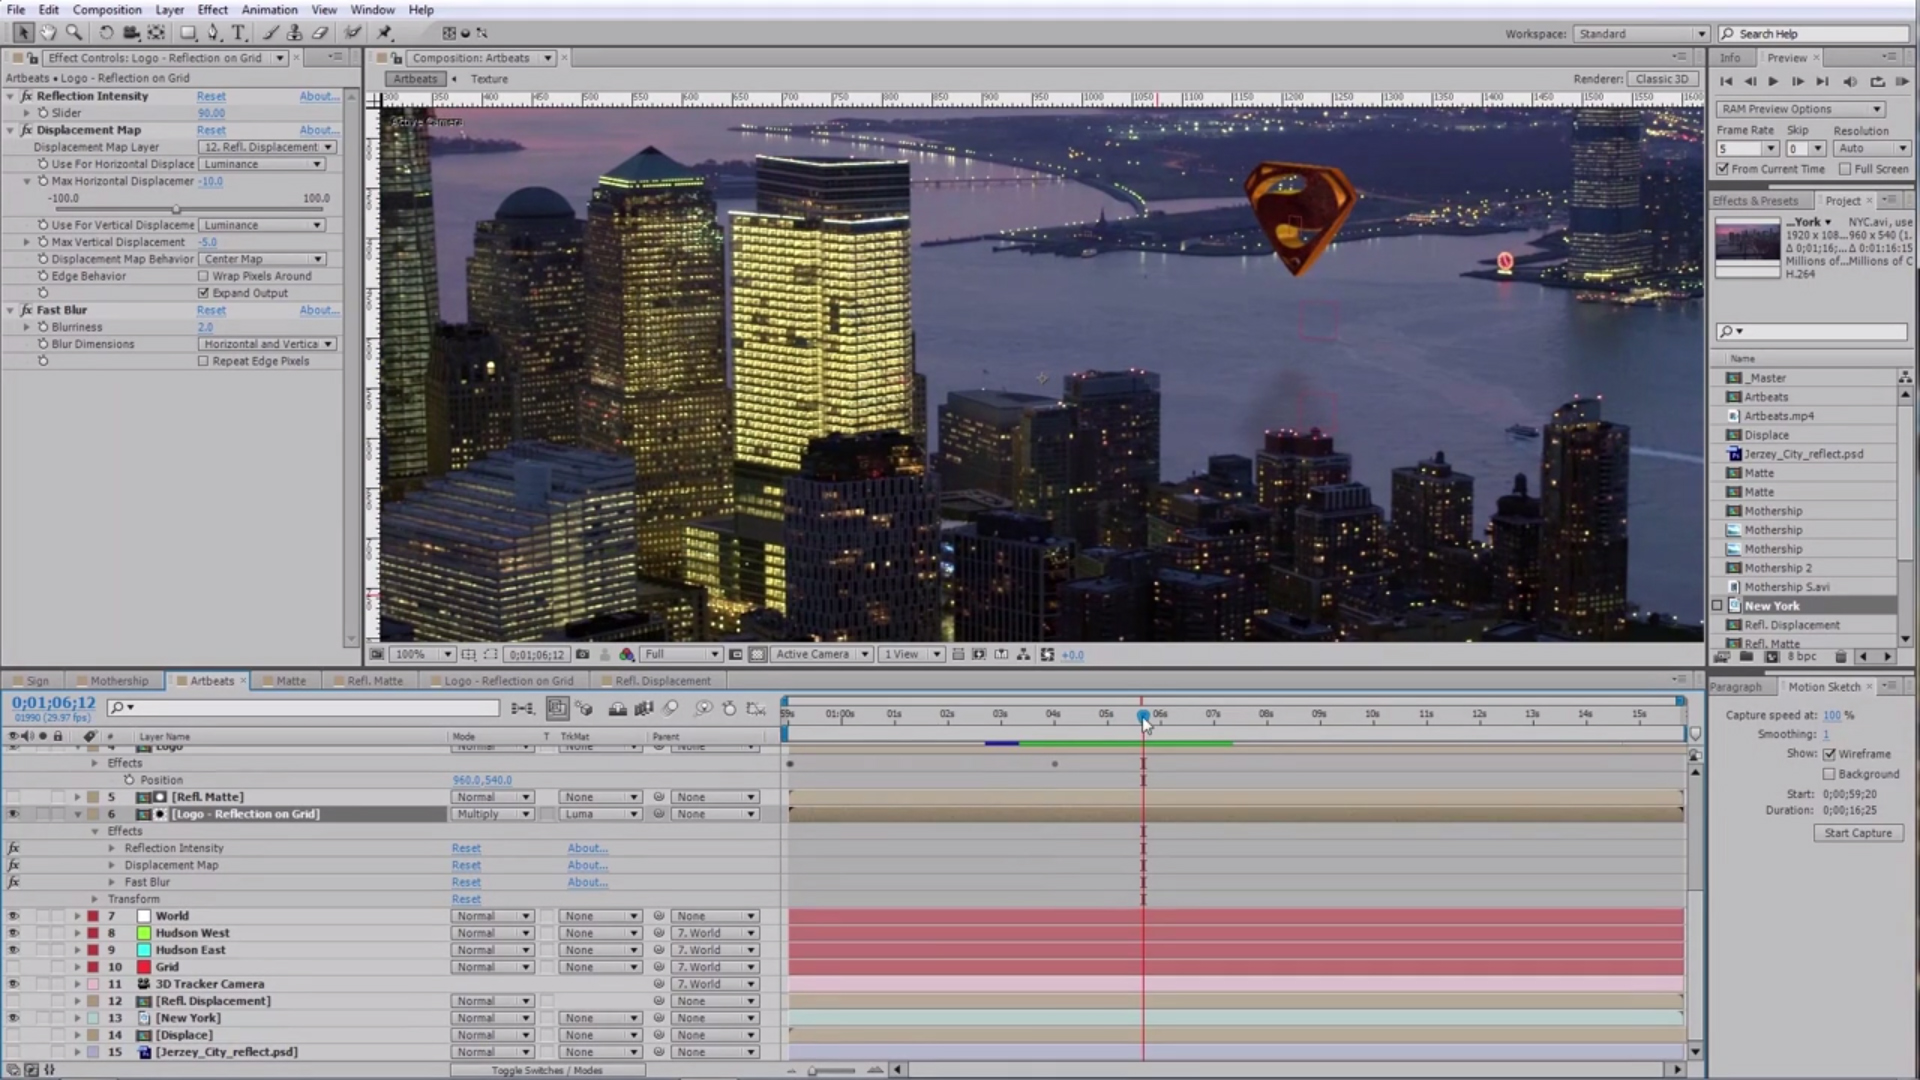
Task: Select the Clone Stamp tool
Action: [x=294, y=33]
